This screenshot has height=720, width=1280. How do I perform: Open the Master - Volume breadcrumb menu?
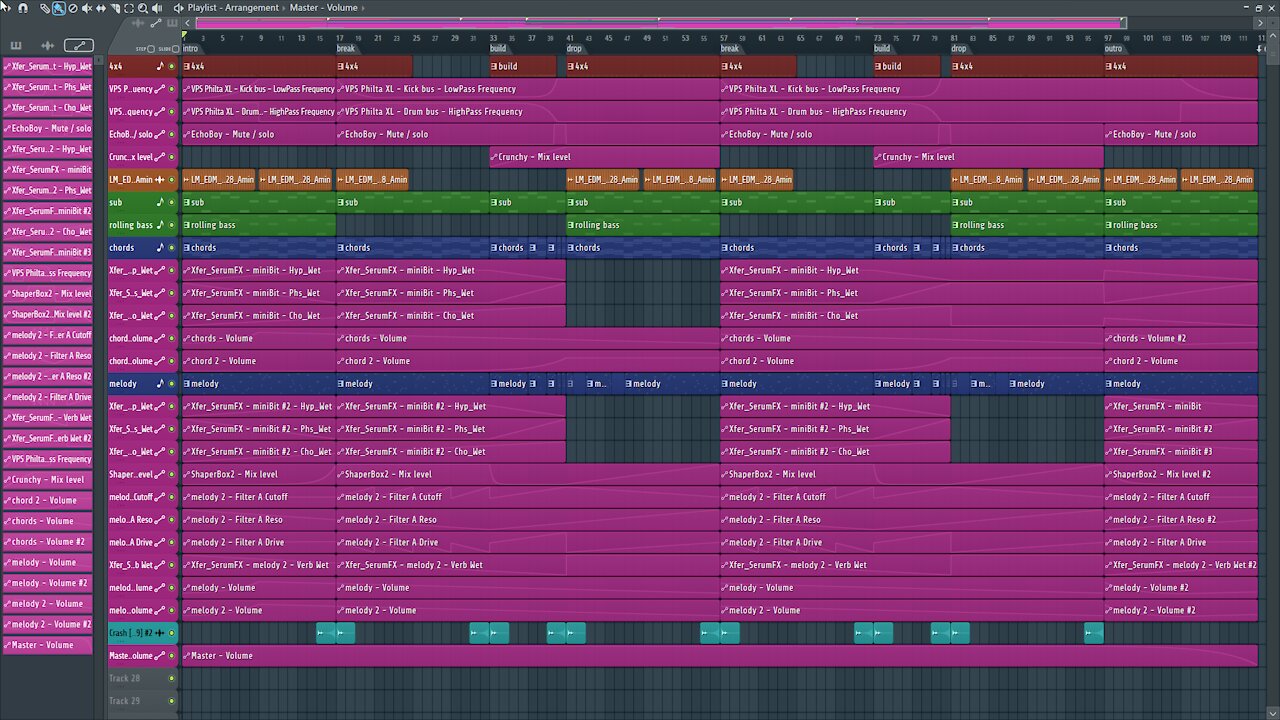(323, 8)
